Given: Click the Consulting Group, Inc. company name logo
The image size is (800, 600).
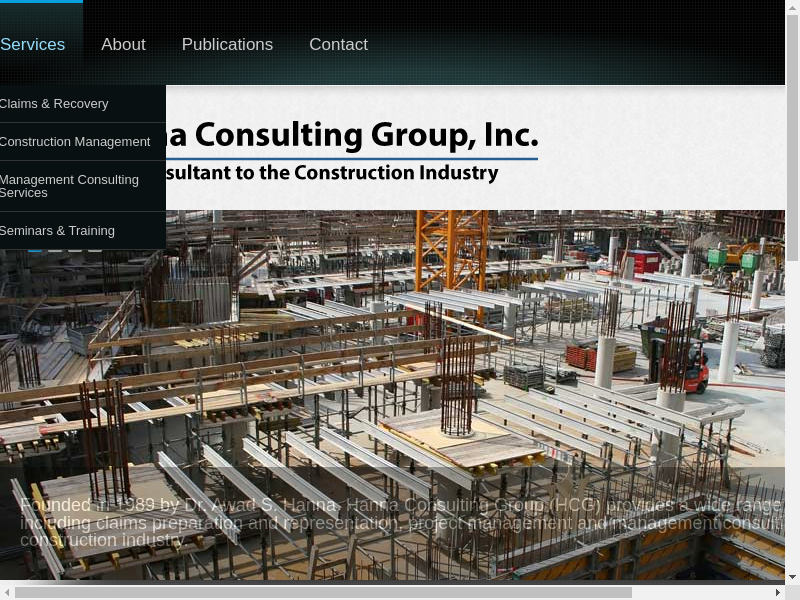Looking at the screenshot, I should (352, 136).
